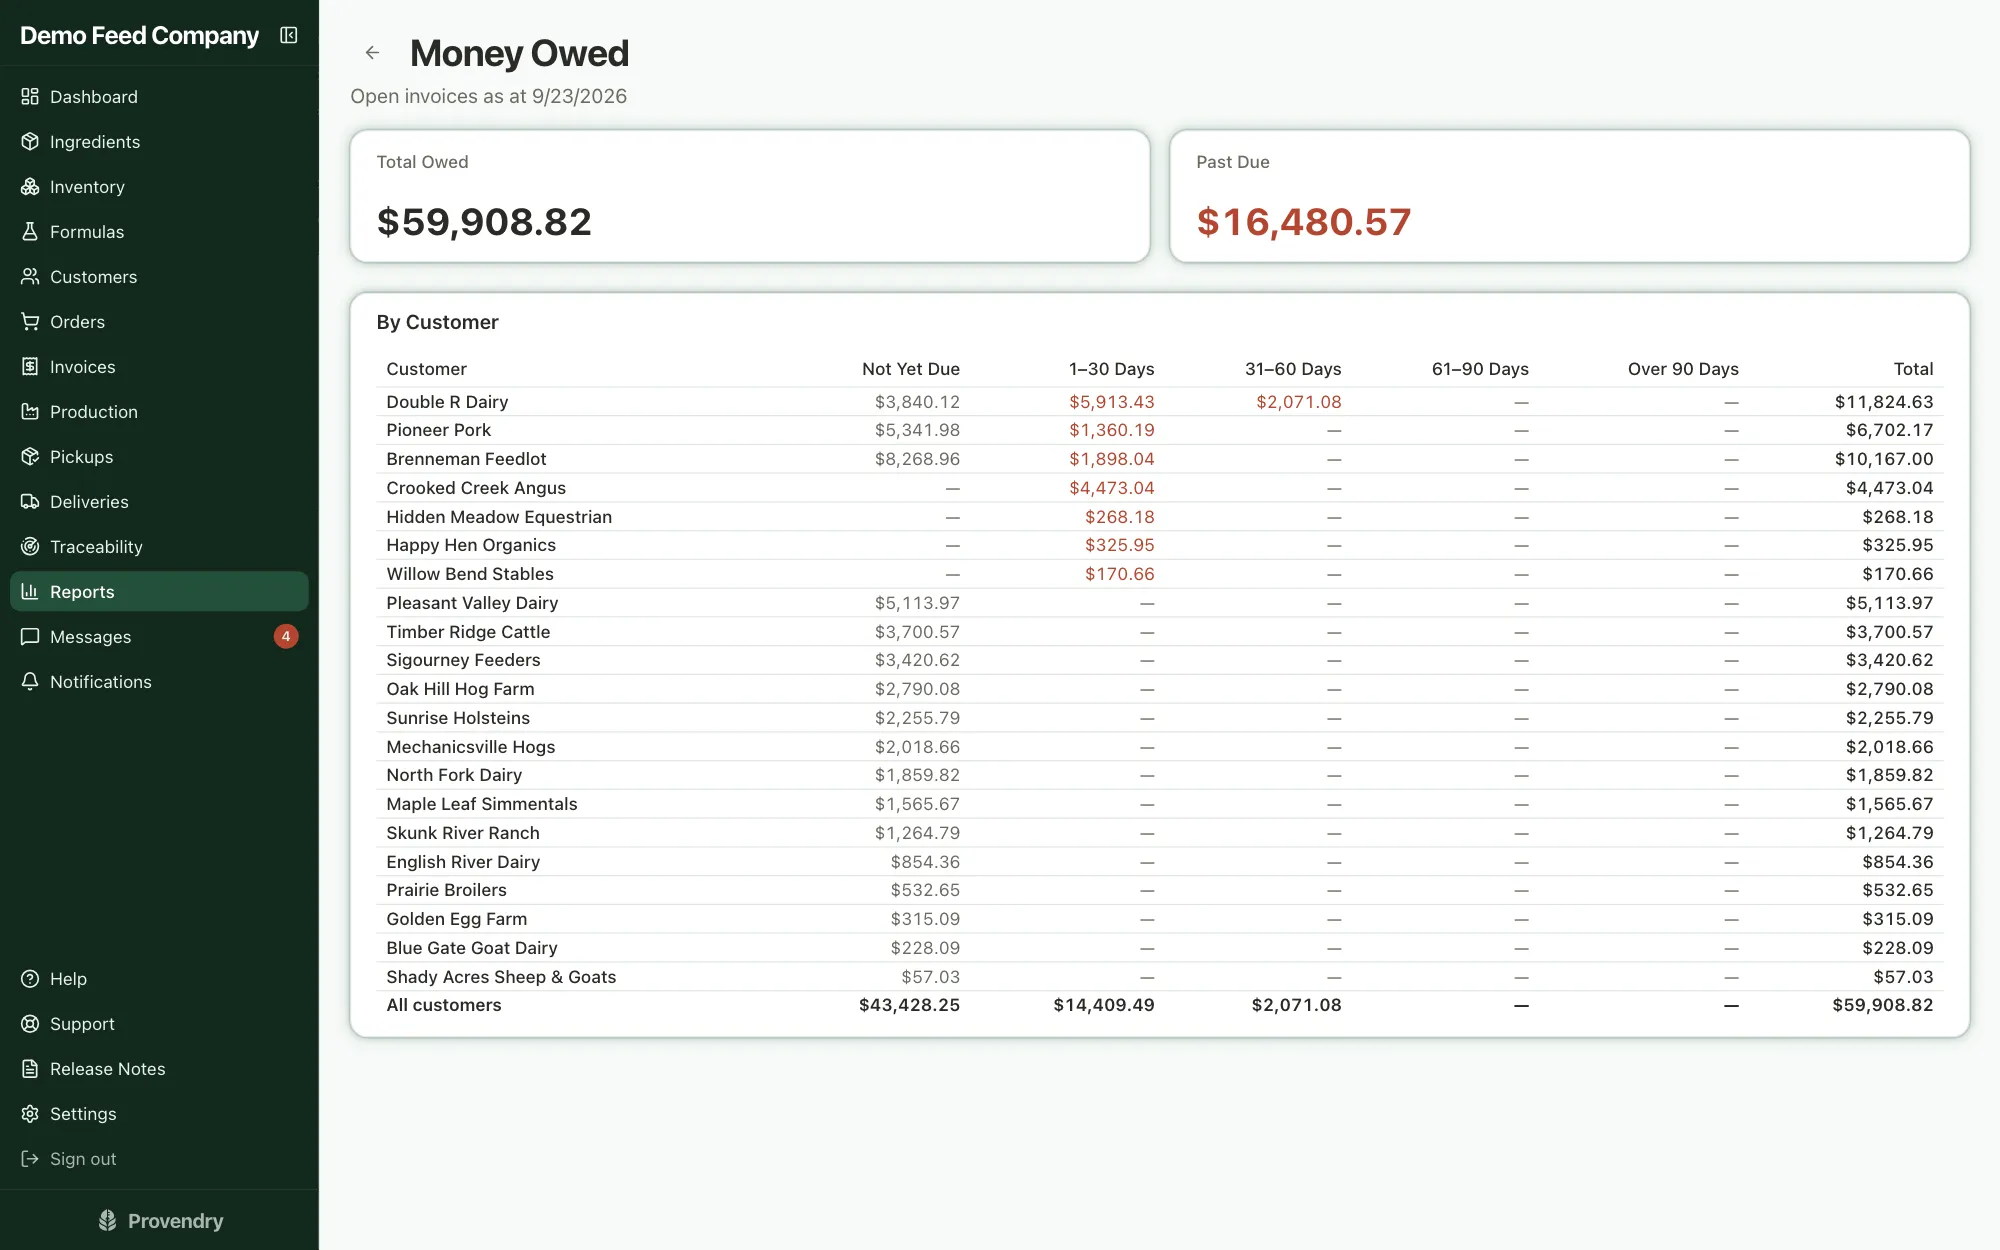The image size is (2000, 1250).
Task: Click the Inventory cubes icon
Action: coord(30,187)
